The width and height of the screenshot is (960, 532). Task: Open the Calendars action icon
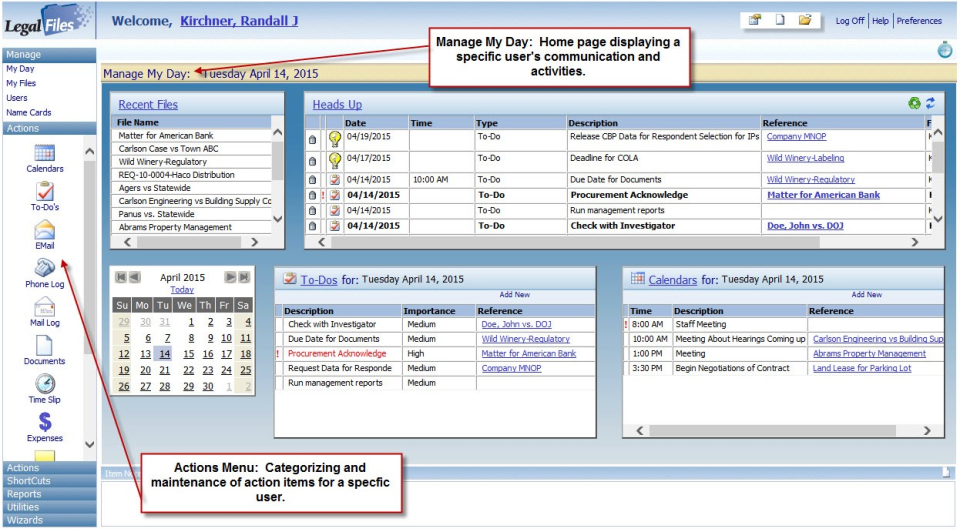coord(45,153)
